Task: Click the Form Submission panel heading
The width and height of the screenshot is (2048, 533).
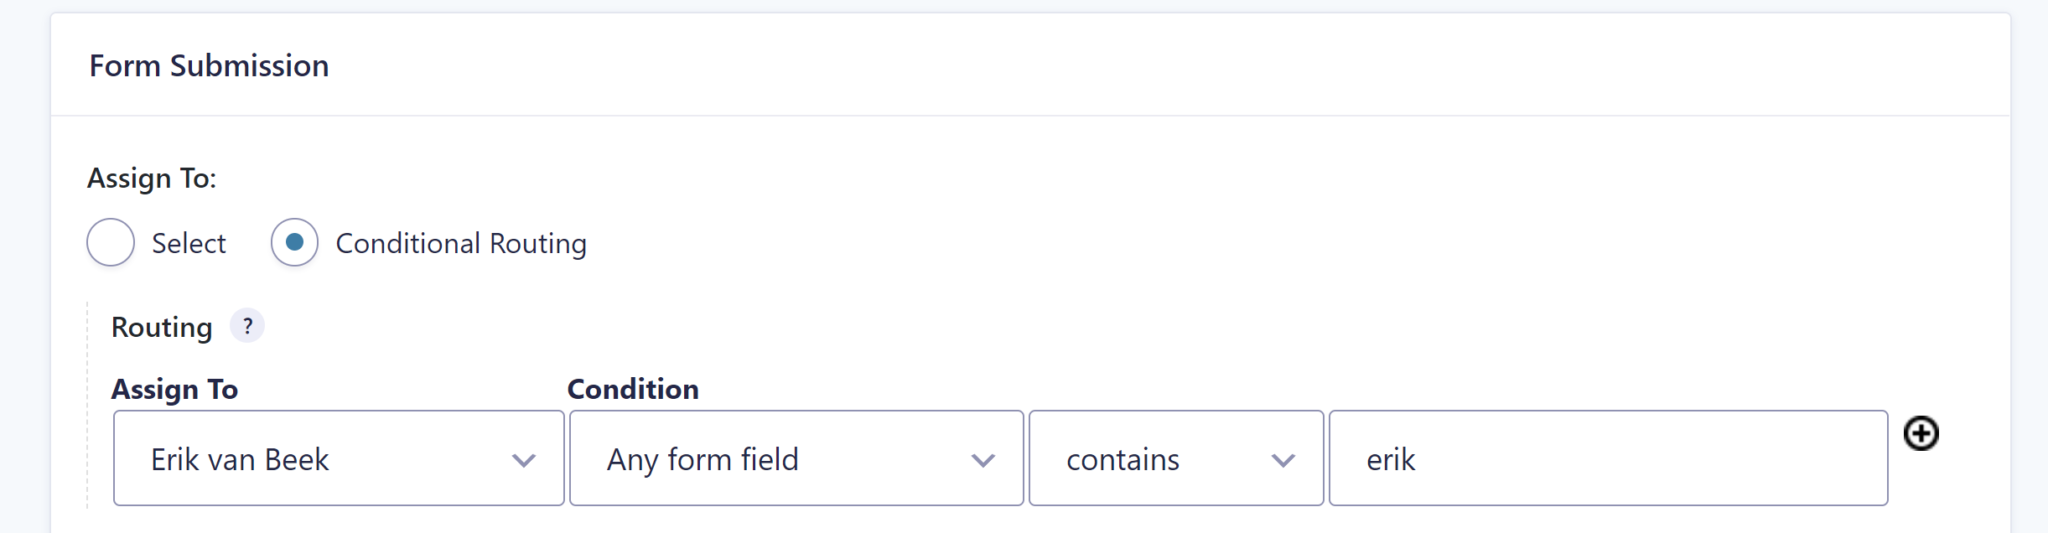Action: click(x=209, y=65)
